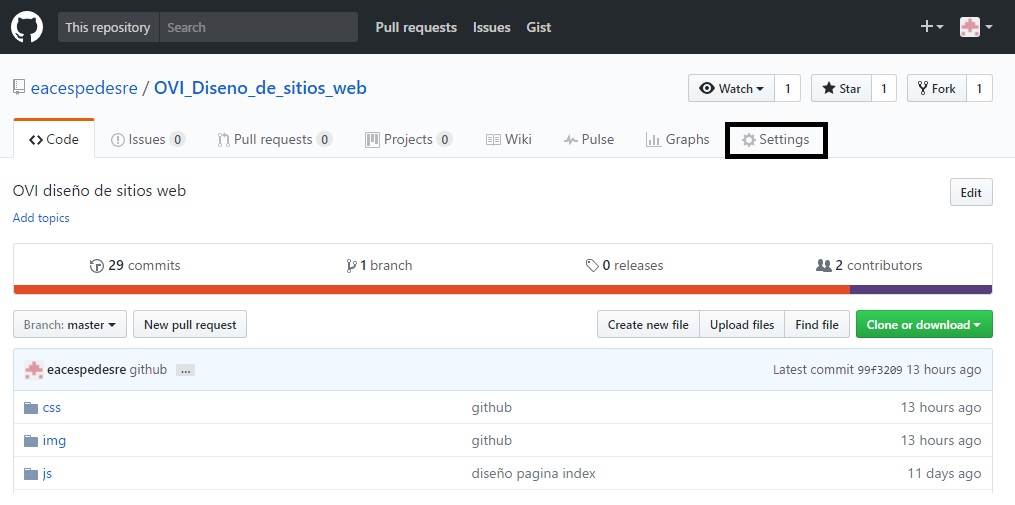Open OVI_Diseno_de_sitios_web repository link
Image resolution: width=1015 pixels, height=505 pixels.
260,87
